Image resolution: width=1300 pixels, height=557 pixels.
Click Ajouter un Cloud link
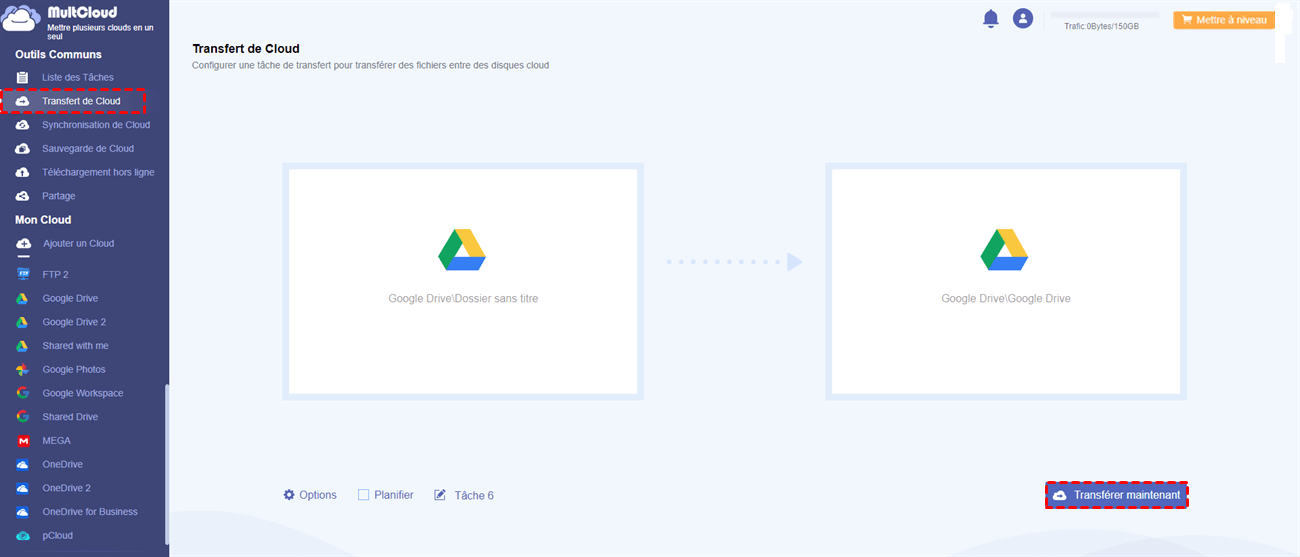tap(78, 243)
